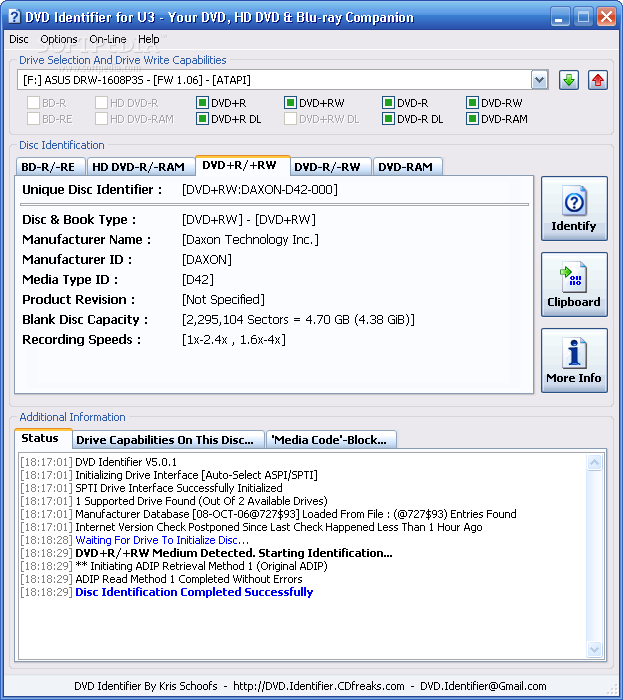Click the Daxon Technology Inc. manufacturer value

(x=250, y=240)
